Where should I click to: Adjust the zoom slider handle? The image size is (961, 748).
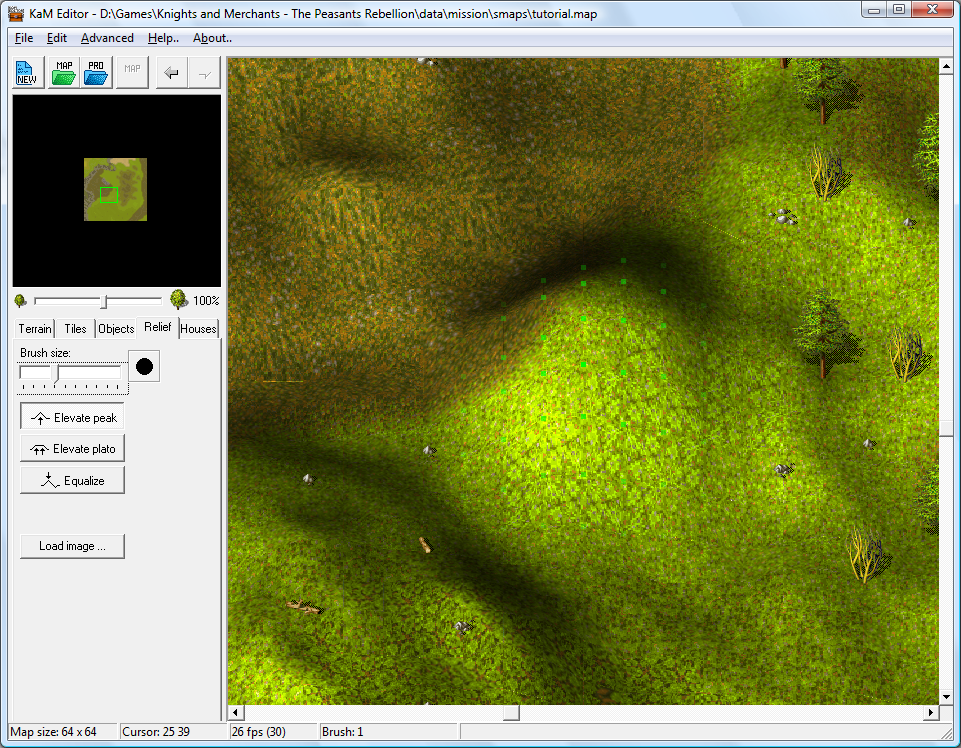(104, 301)
